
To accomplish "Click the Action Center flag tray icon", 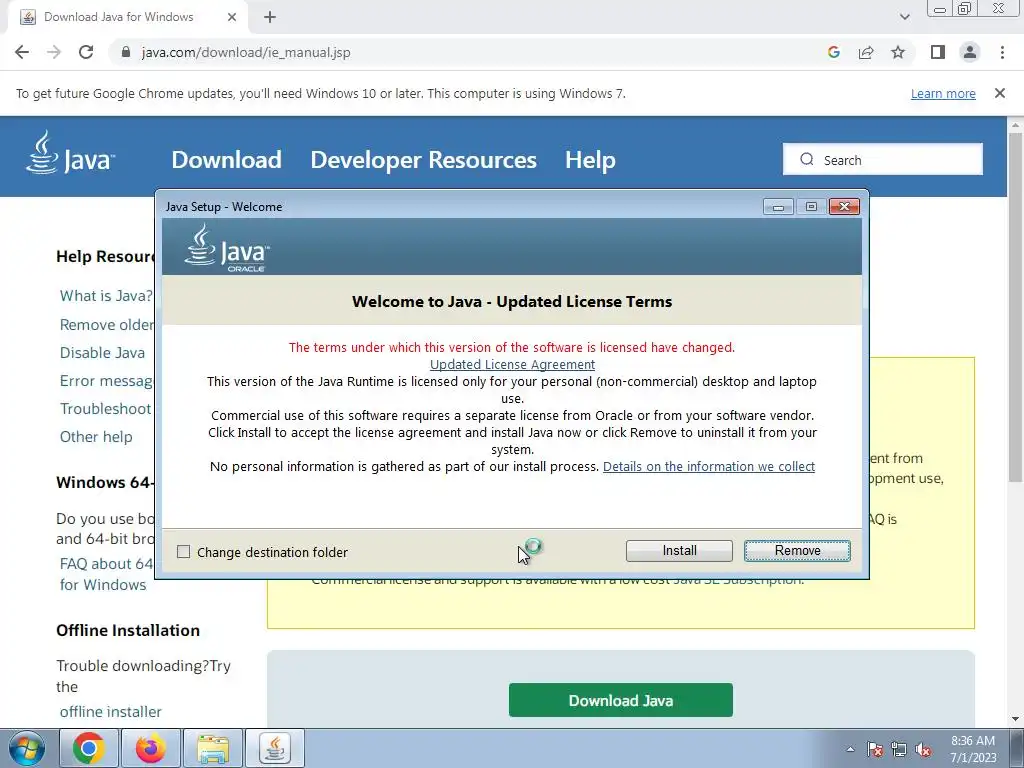I will 874,749.
